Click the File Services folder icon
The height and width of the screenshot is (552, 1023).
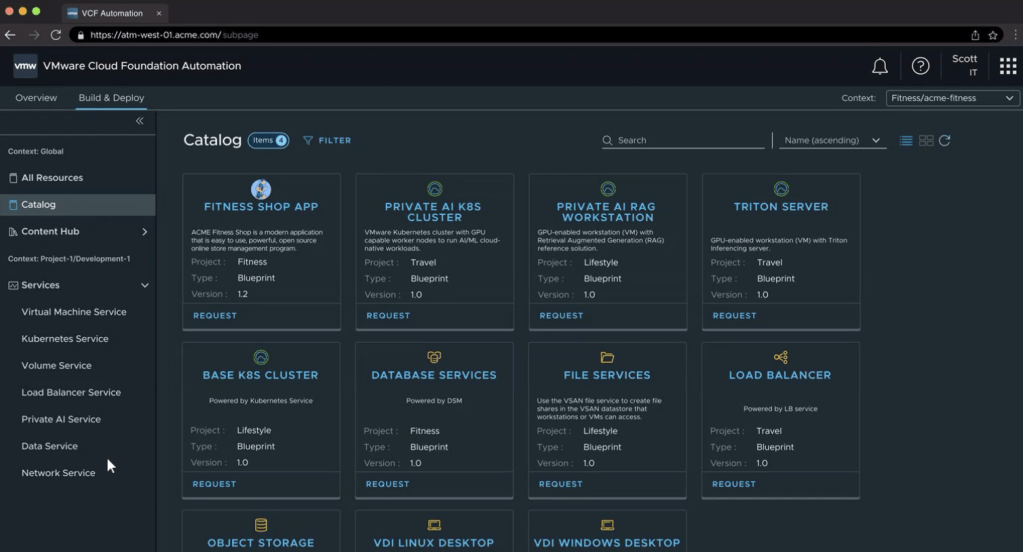pos(607,357)
